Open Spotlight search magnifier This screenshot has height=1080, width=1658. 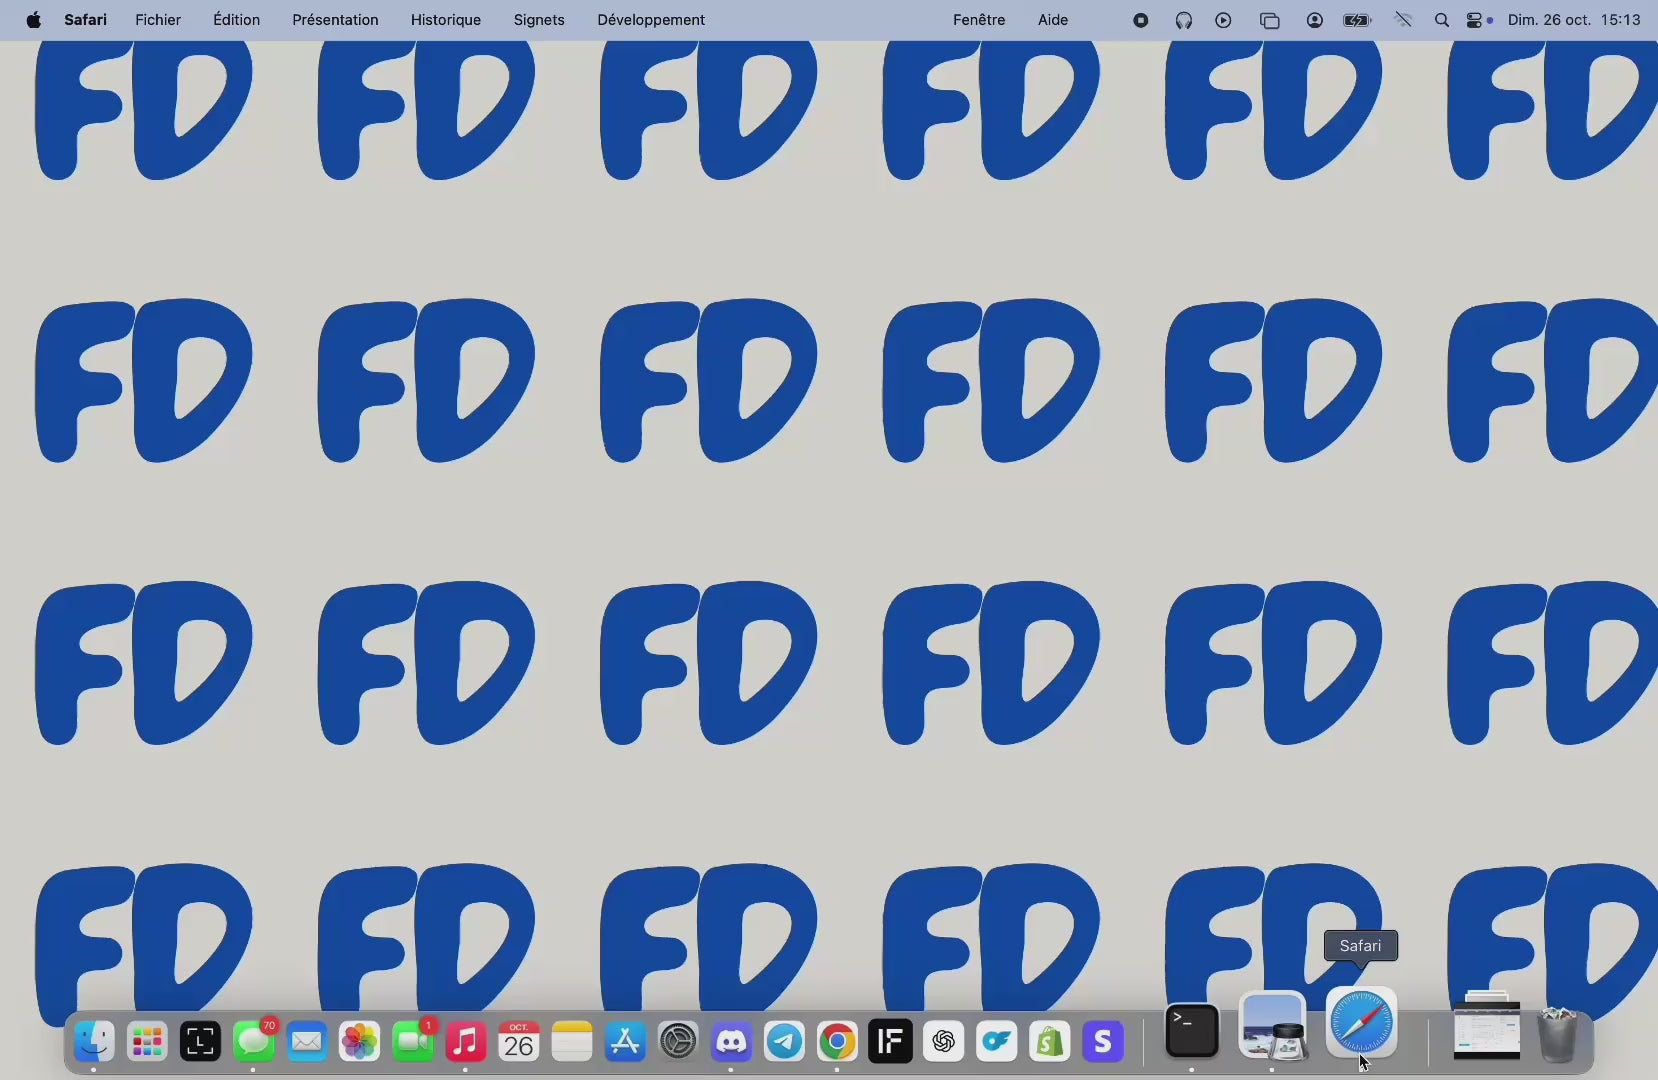(1441, 20)
